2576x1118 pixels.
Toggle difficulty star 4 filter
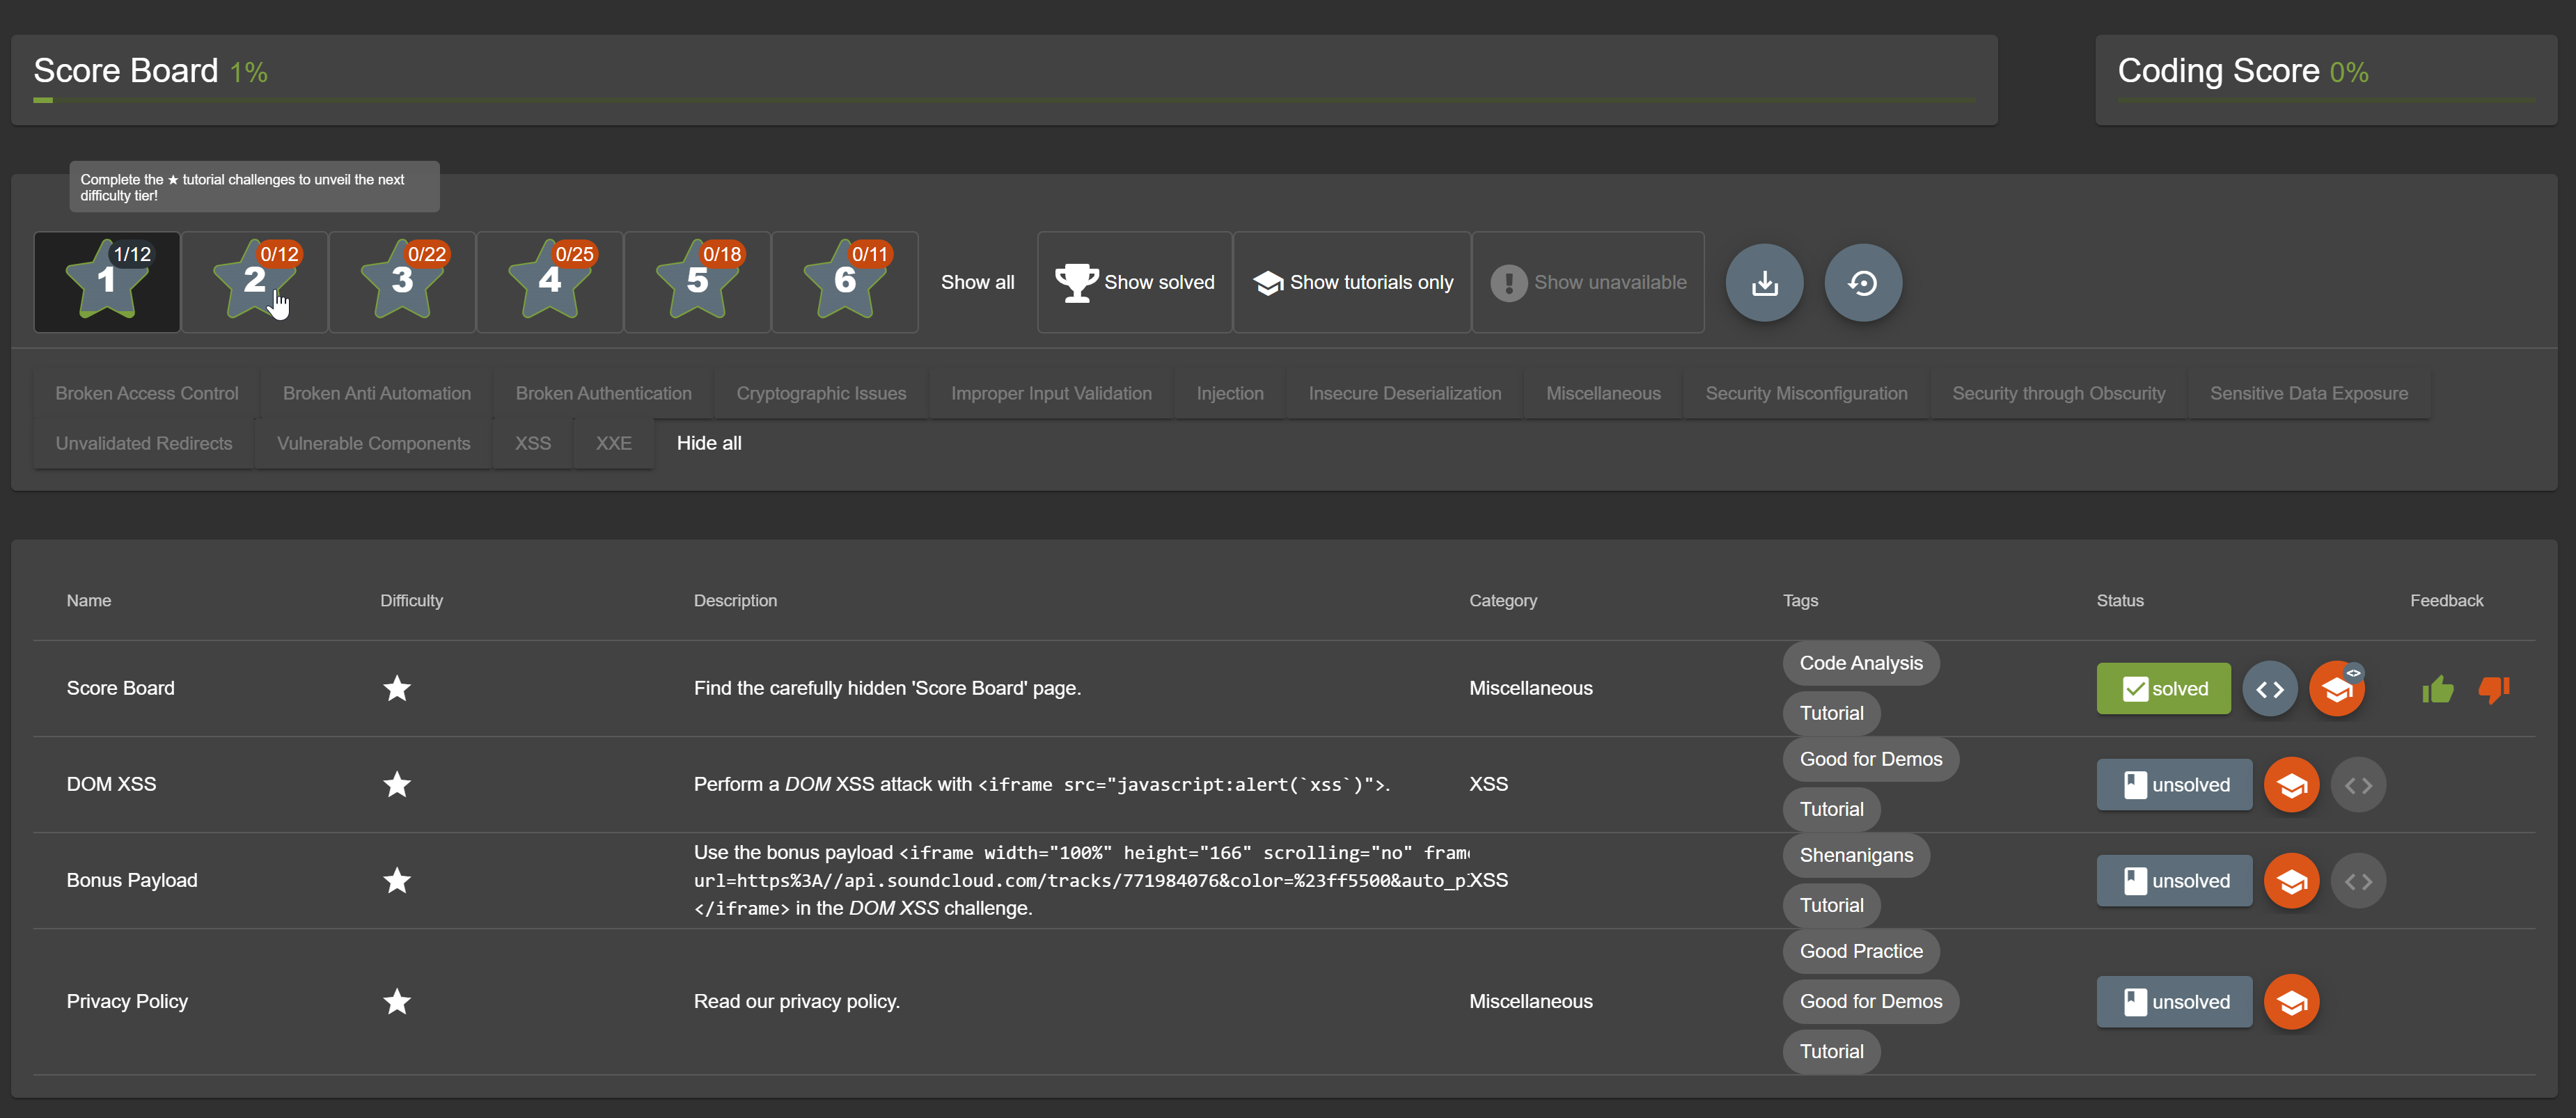pyautogui.click(x=549, y=282)
